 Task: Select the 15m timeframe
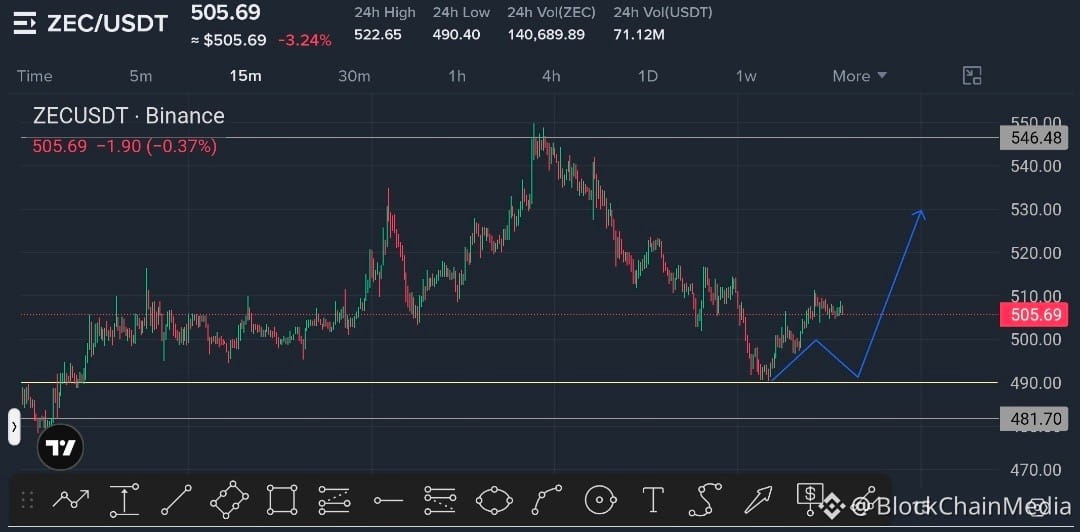click(x=245, y=76)
